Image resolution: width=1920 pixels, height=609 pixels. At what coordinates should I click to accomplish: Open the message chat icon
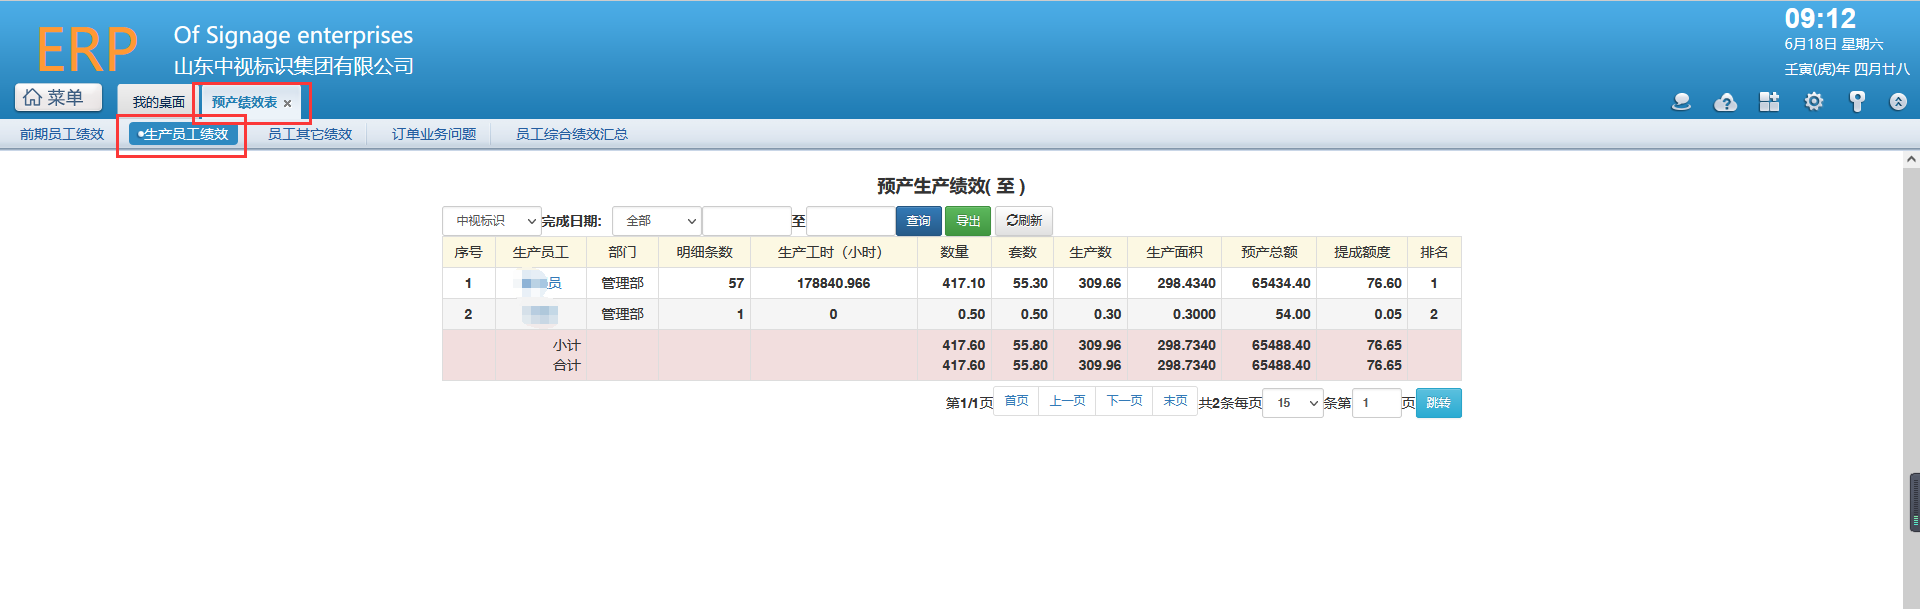(1681, 101)
